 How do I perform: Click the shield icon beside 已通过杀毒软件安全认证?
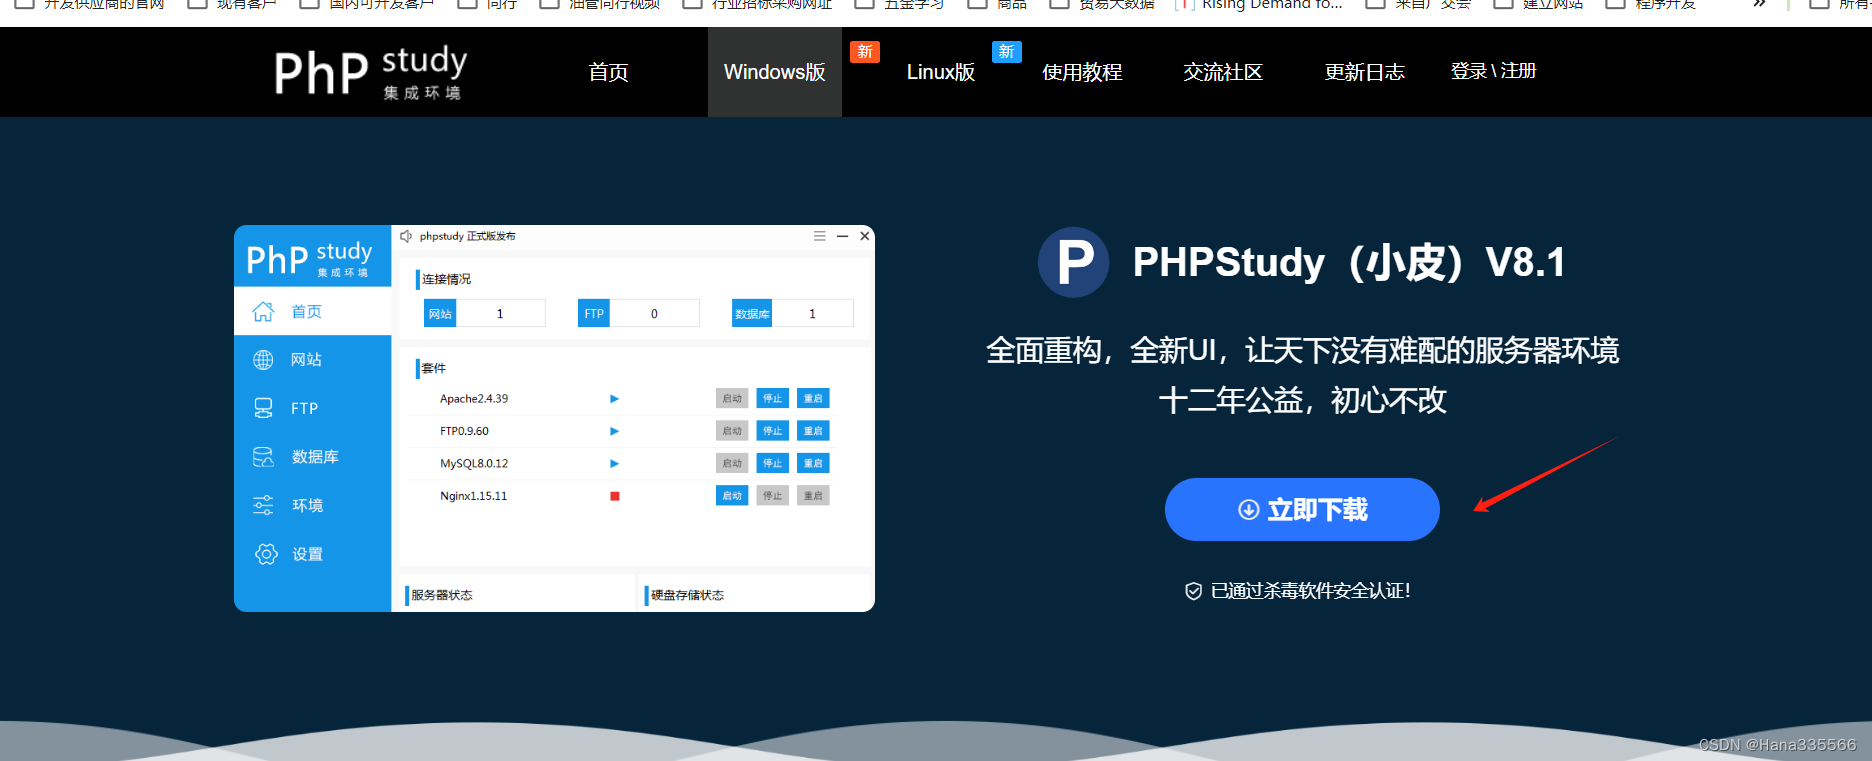coord(1193,591)
